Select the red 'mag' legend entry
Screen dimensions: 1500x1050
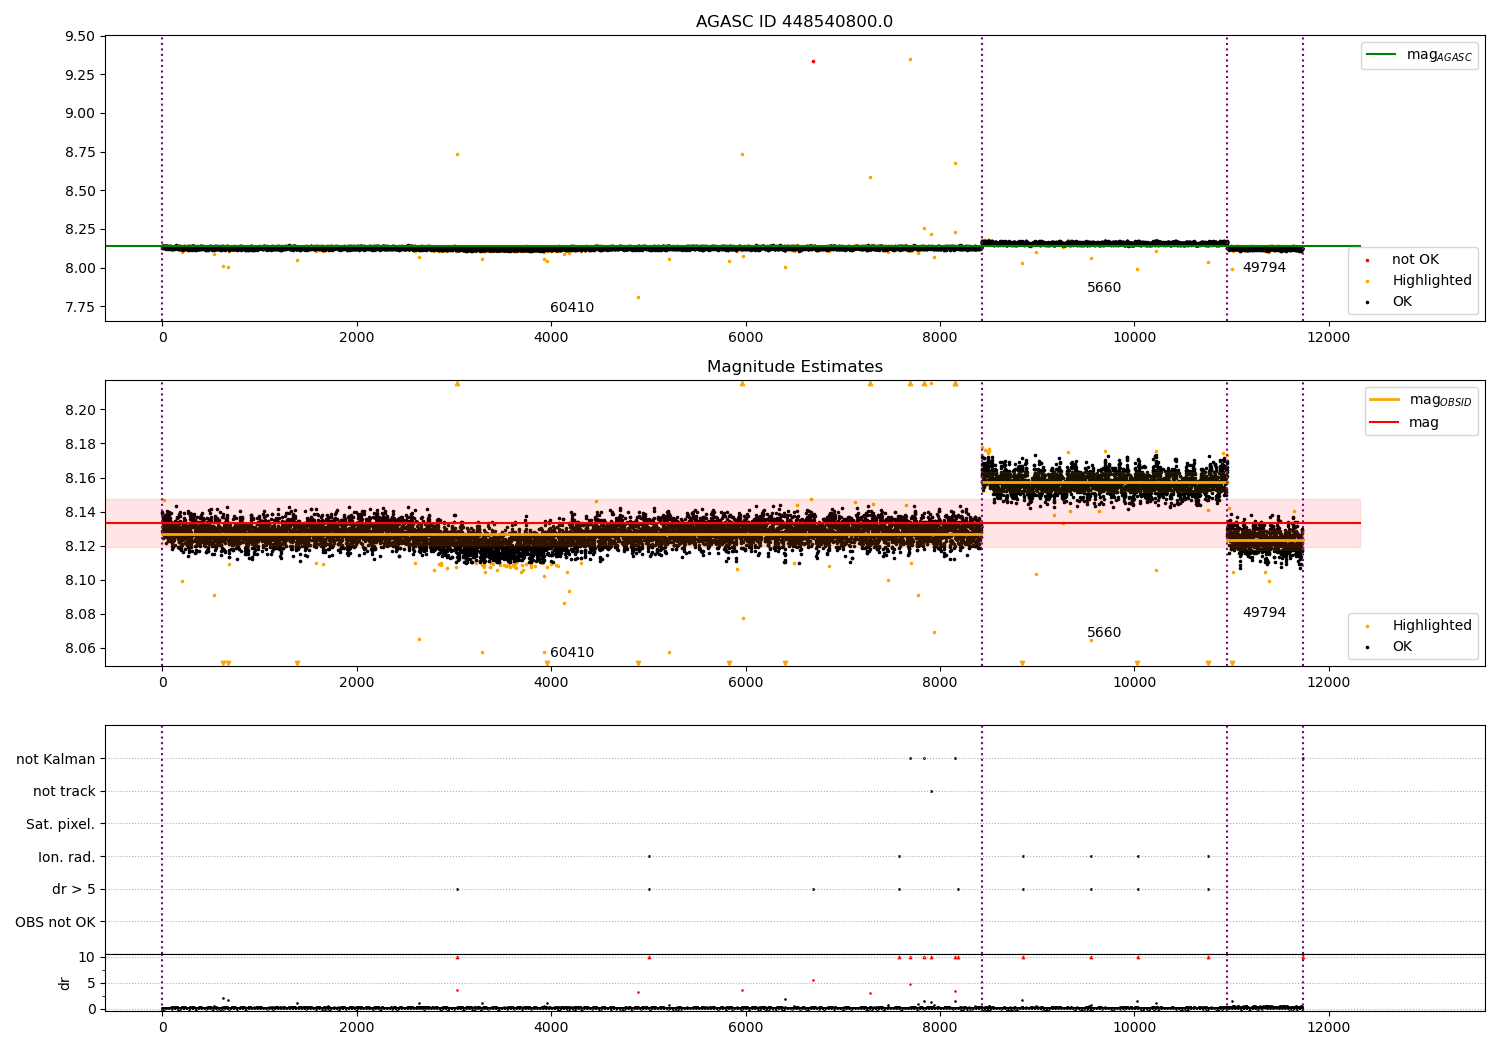(1404, 422)
